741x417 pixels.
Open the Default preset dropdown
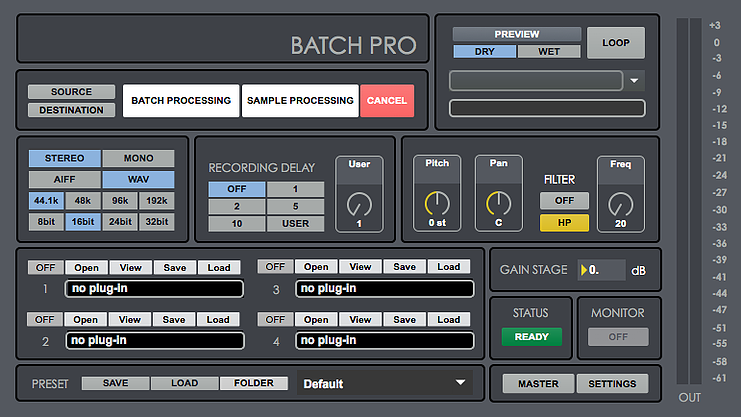[x=385, y=383]
